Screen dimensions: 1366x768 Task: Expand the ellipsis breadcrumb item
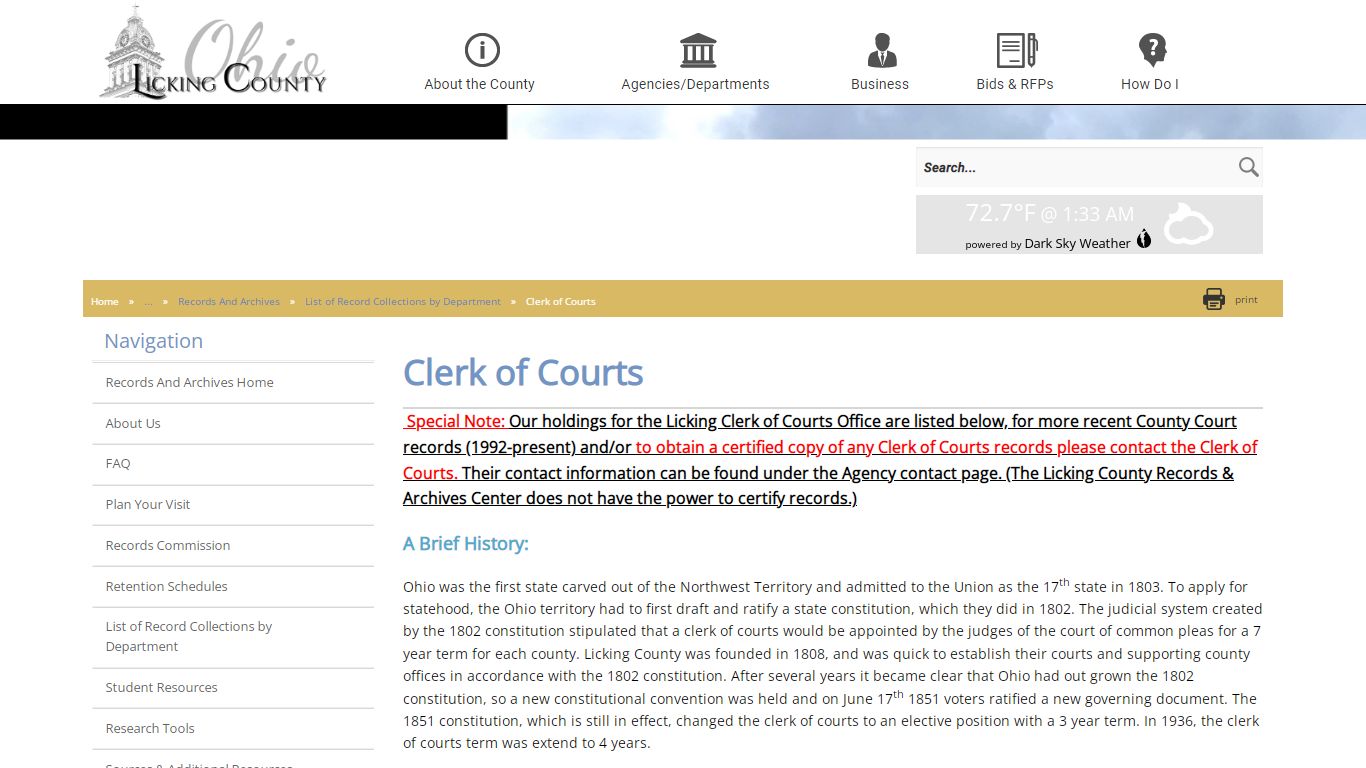pyautogui.click(x=148, y=301)
